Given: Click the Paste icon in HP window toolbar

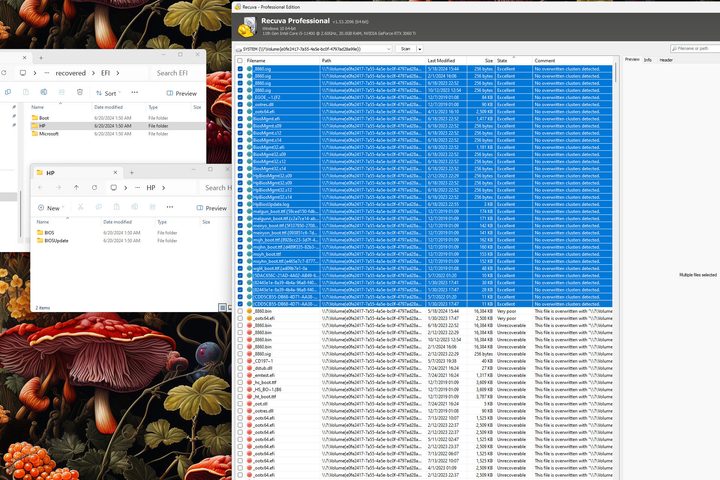Looking at the screenshot, I should (116, 207).
